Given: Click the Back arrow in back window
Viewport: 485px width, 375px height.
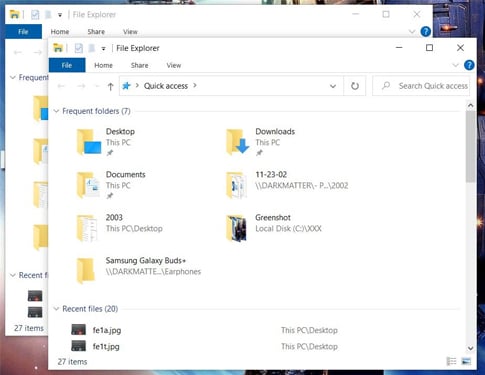Looking at the screenshot, I should (x=18, y=52).
